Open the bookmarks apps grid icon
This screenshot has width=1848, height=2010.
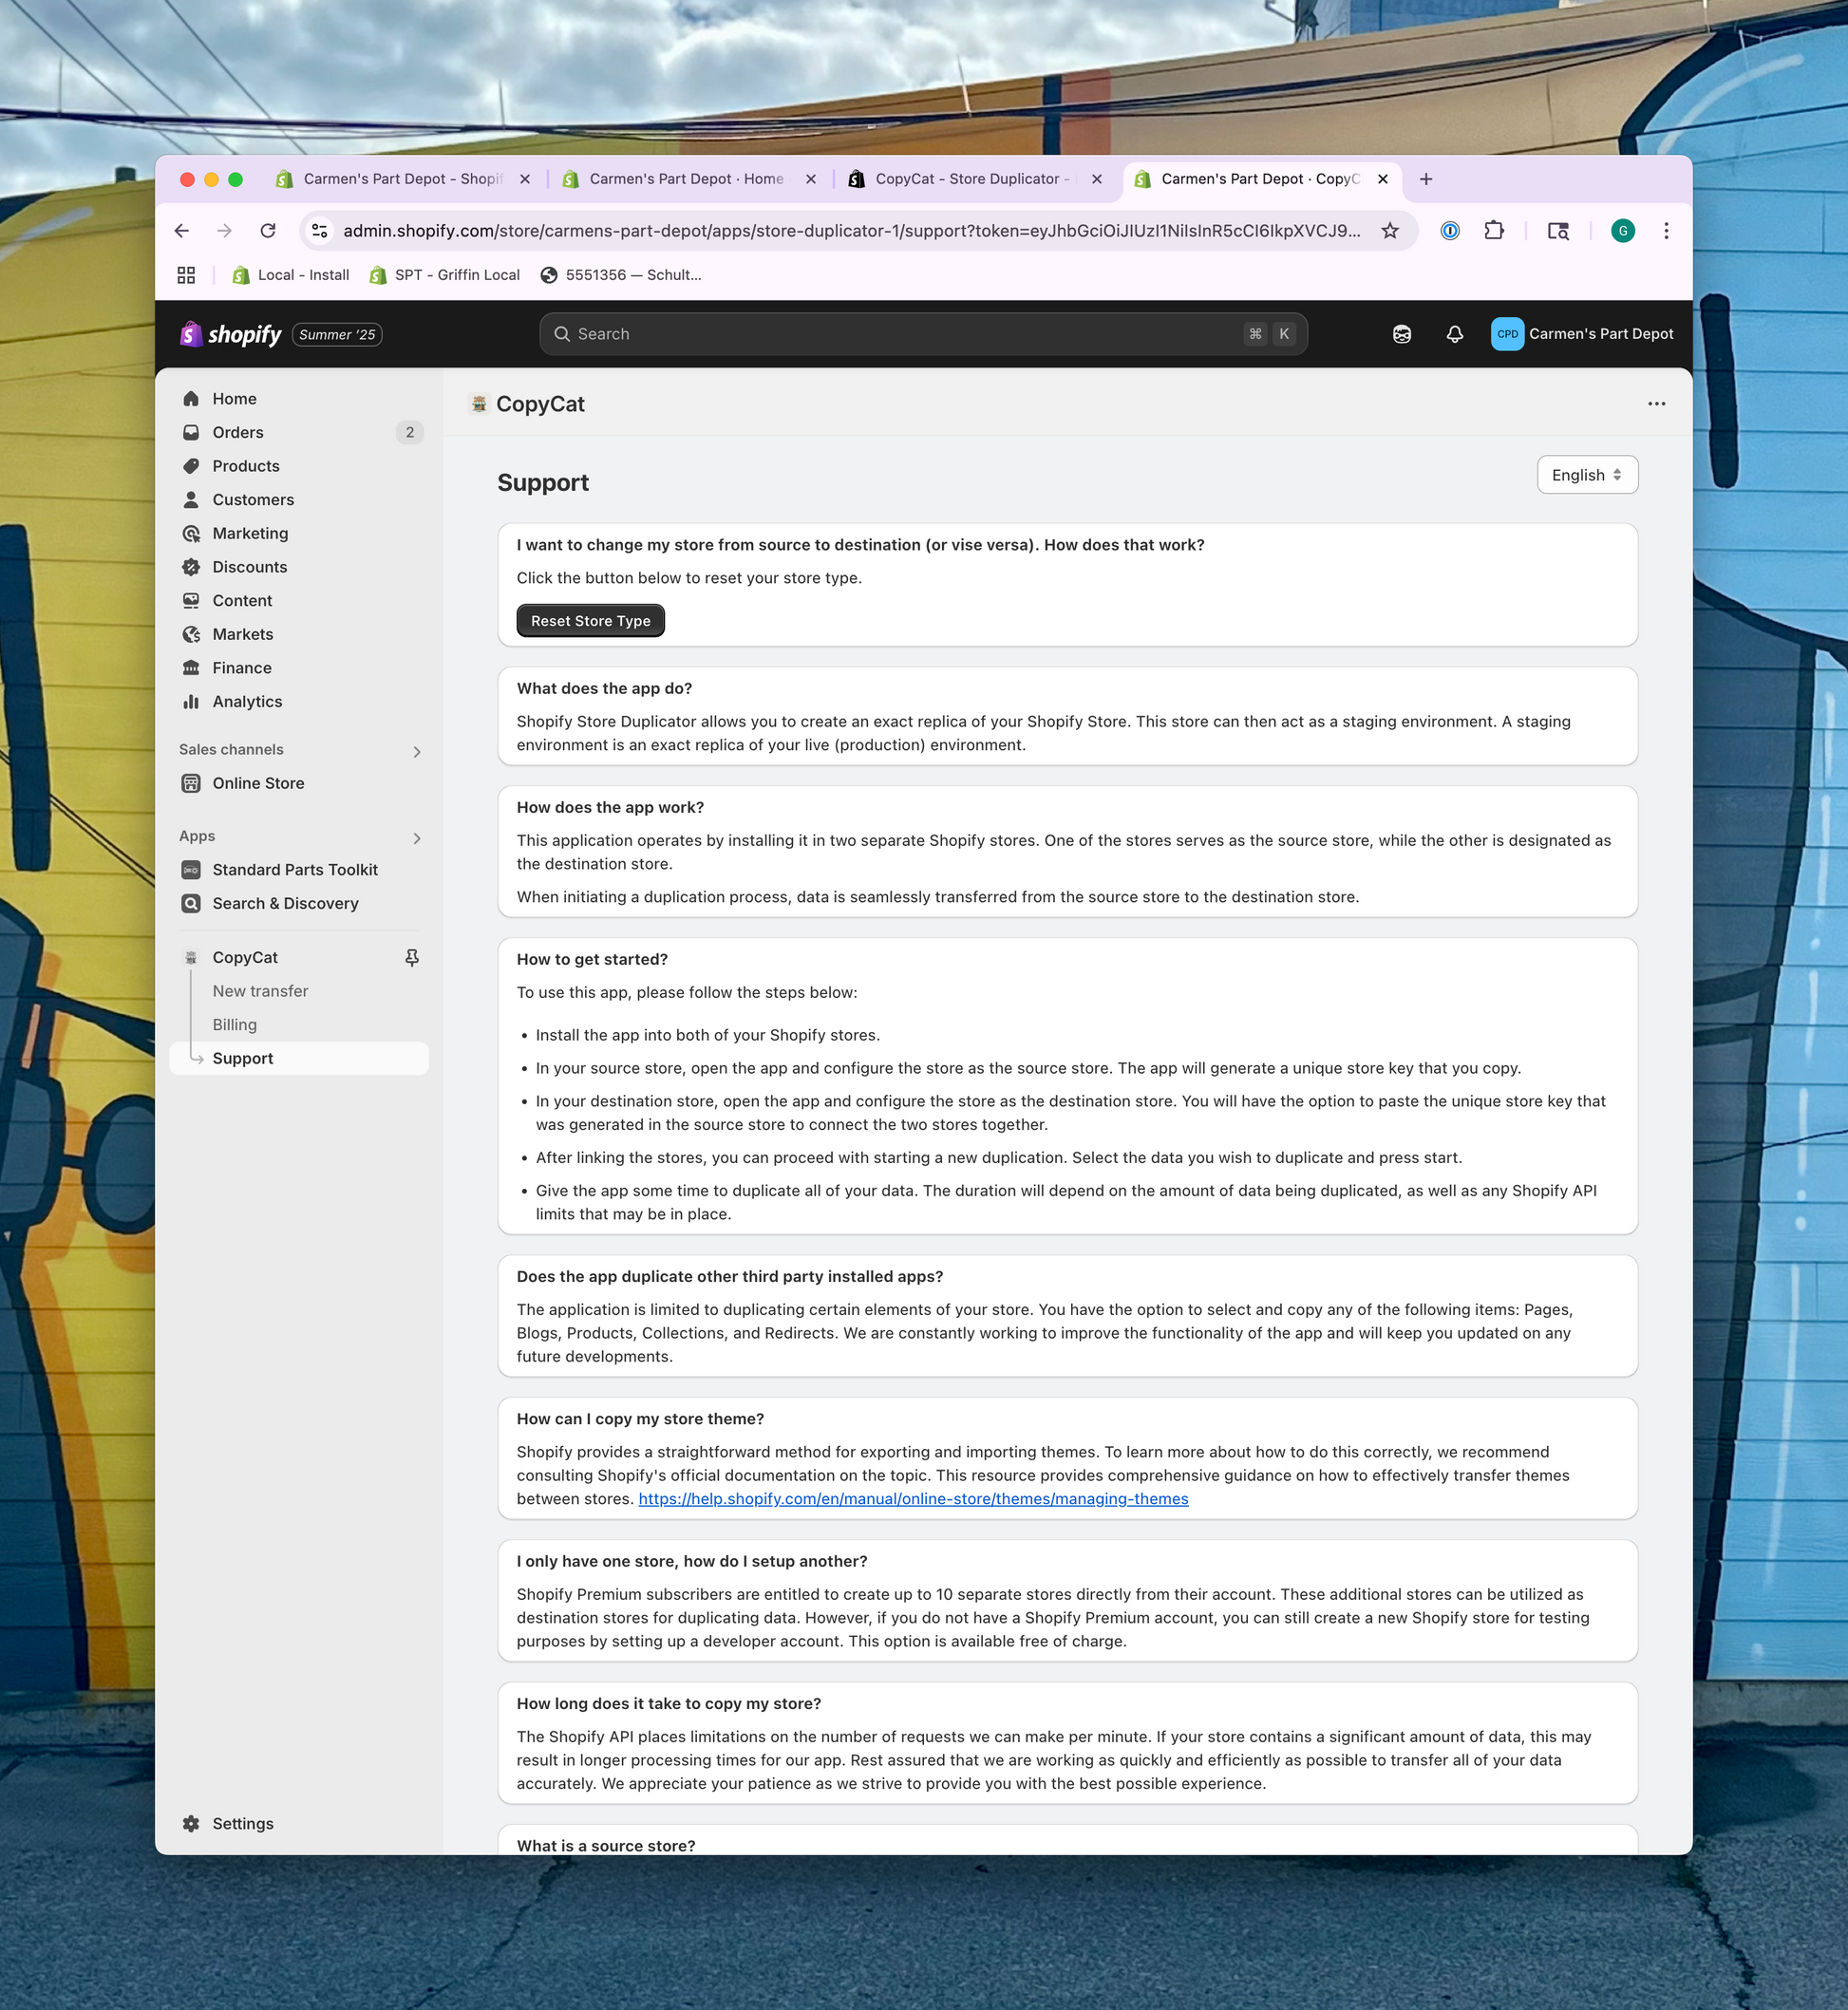(x=186, y=275)
